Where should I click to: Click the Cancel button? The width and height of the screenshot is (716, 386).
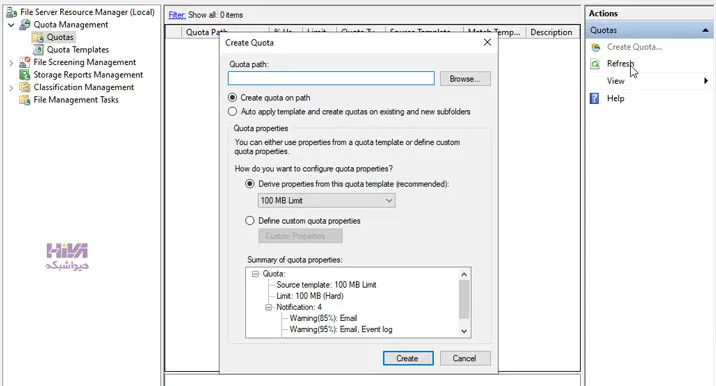point(465,359)
